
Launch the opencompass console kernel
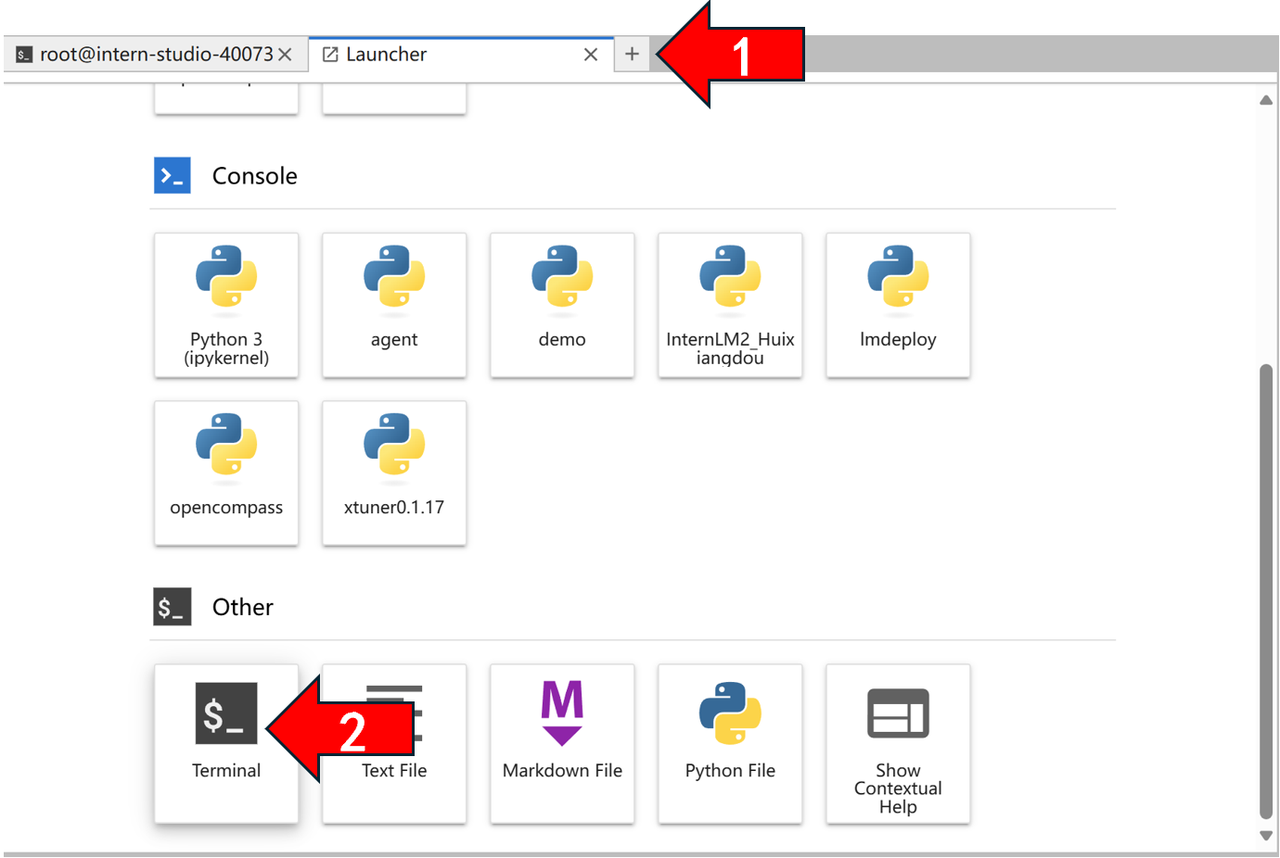(226, 473)
